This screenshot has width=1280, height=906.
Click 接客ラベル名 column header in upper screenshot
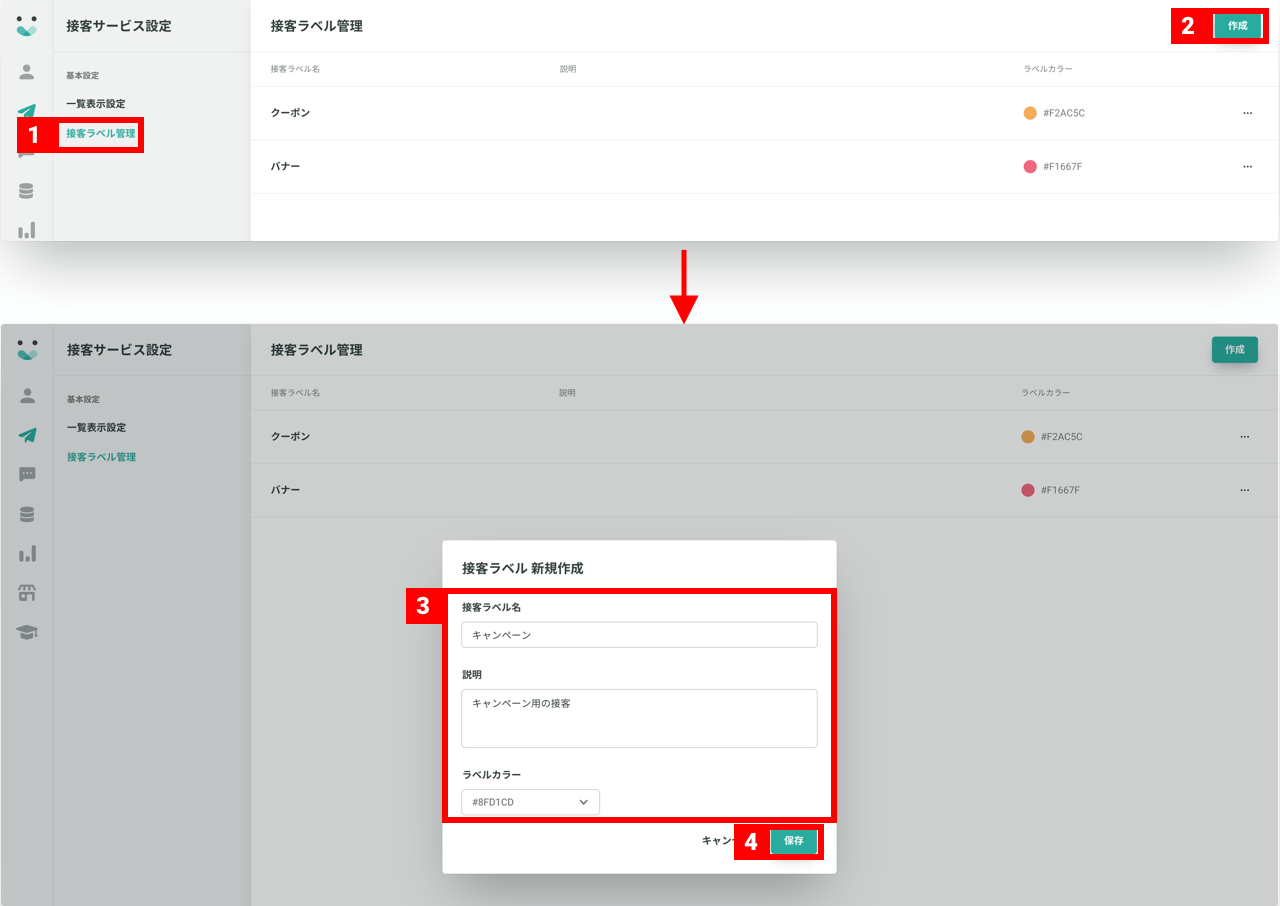pos(295,69)
